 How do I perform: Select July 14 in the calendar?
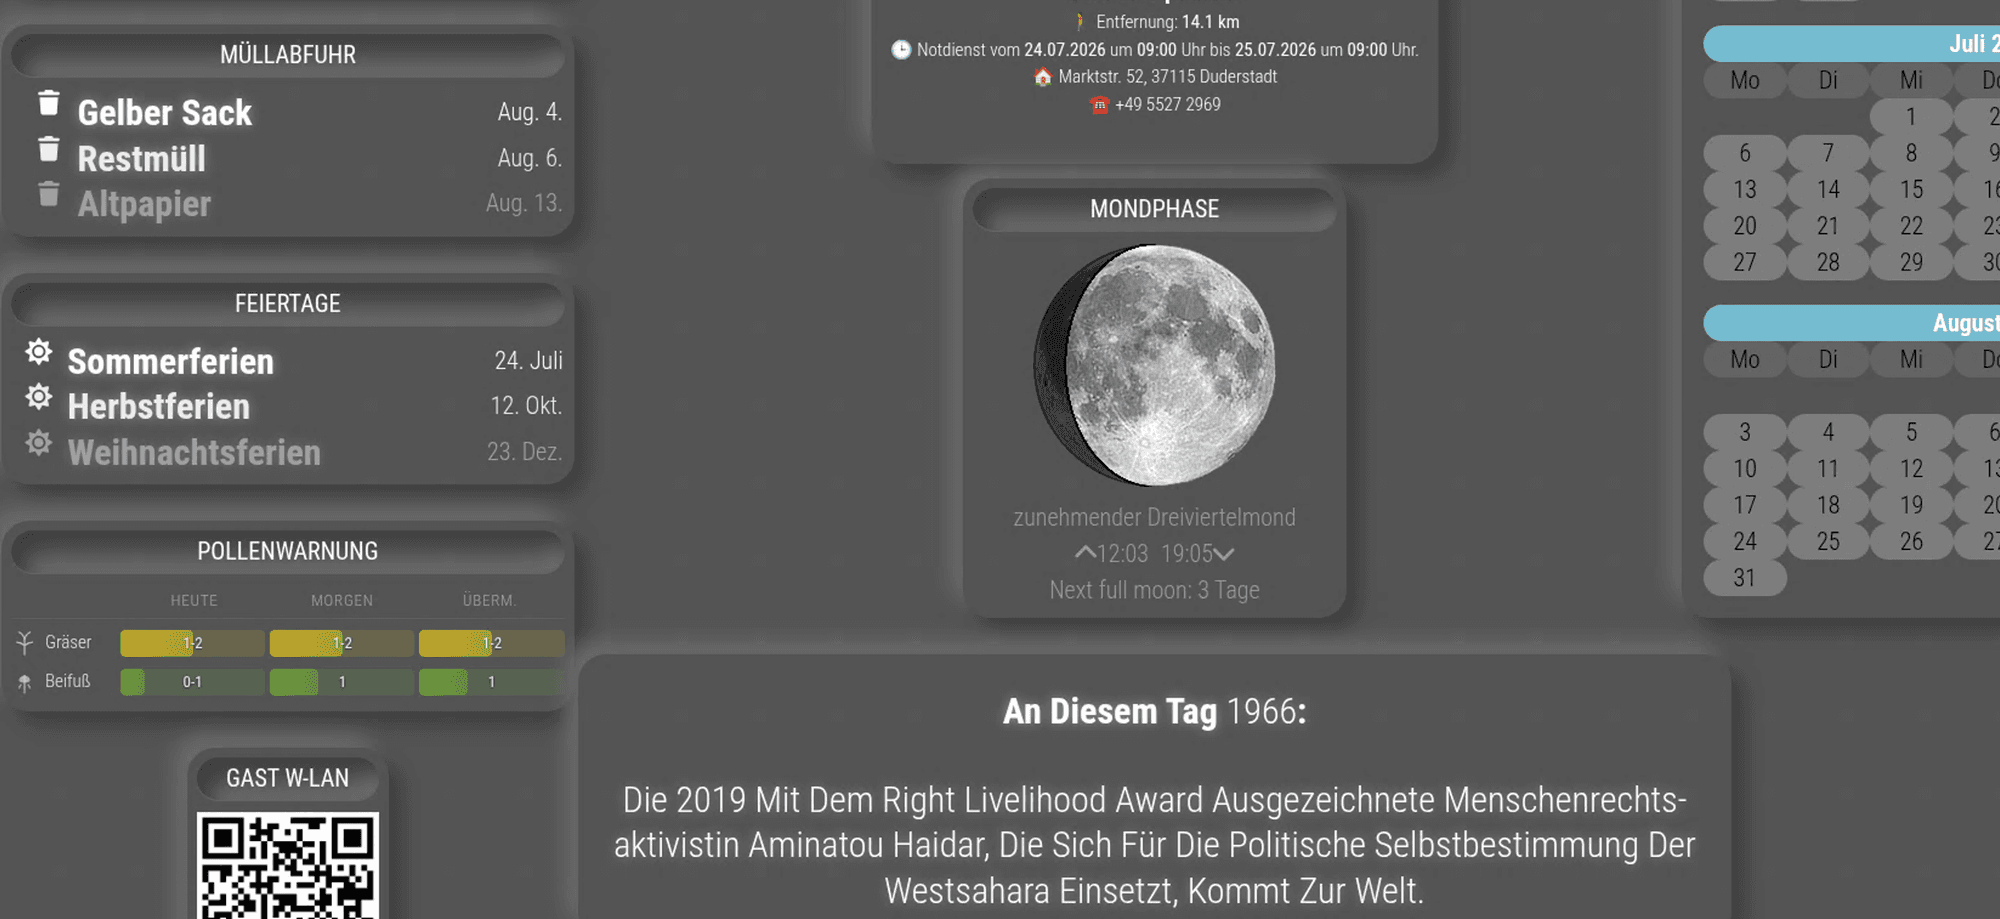(x=1828, y=189)
